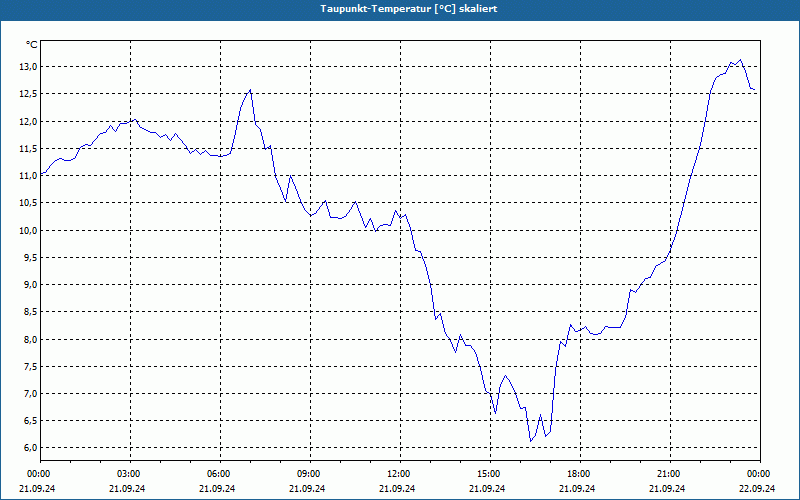800x500 pixels.
Task: Click the 15:00 time axis label
Action: pos(488,474)
